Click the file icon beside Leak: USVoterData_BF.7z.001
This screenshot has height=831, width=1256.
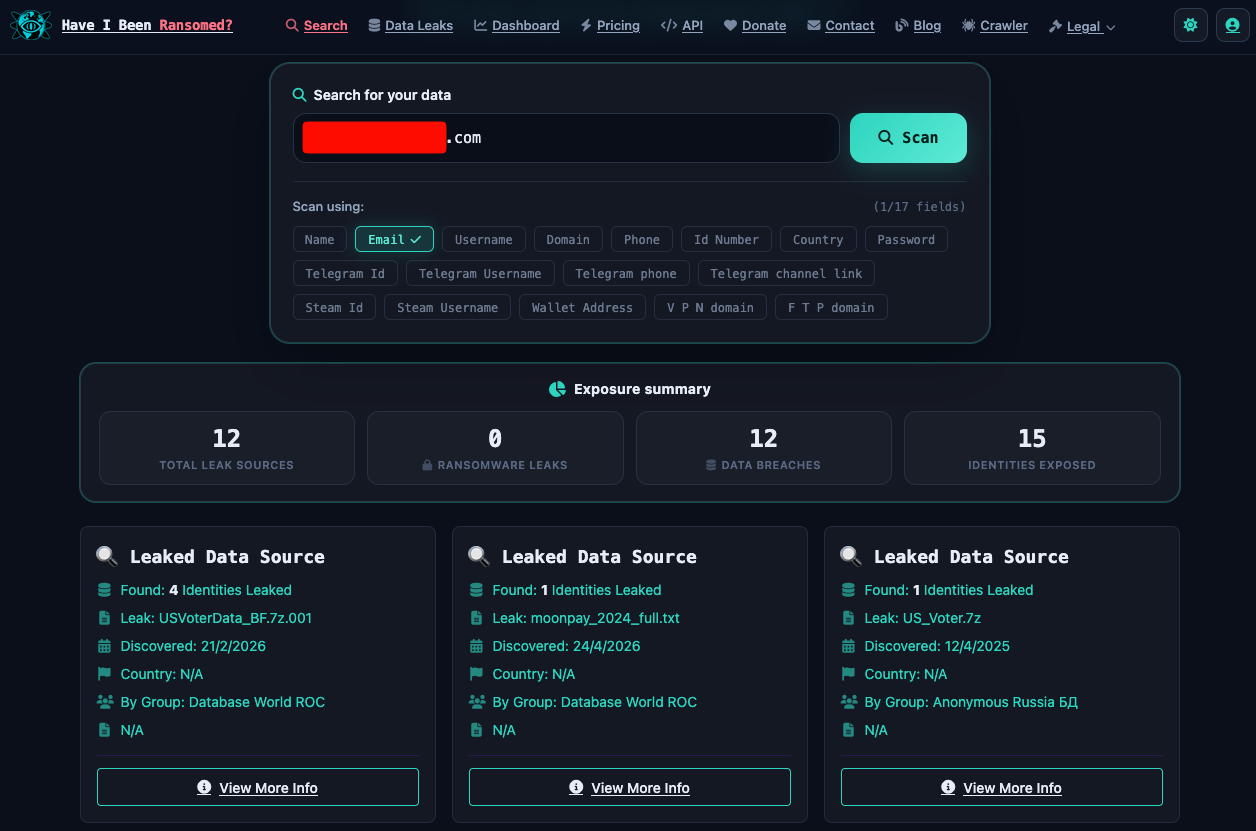105,618
